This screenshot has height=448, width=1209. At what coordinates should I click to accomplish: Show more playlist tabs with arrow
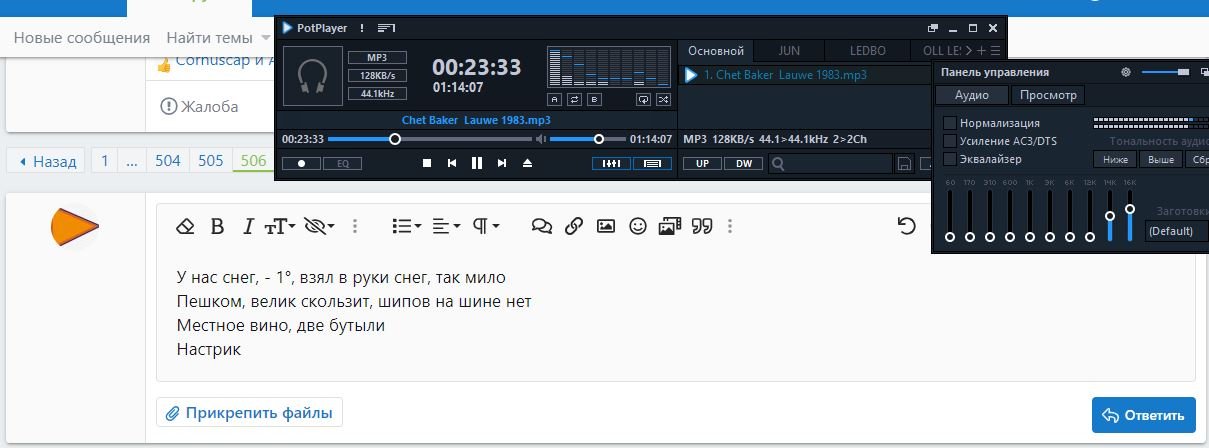pos(969,51)
